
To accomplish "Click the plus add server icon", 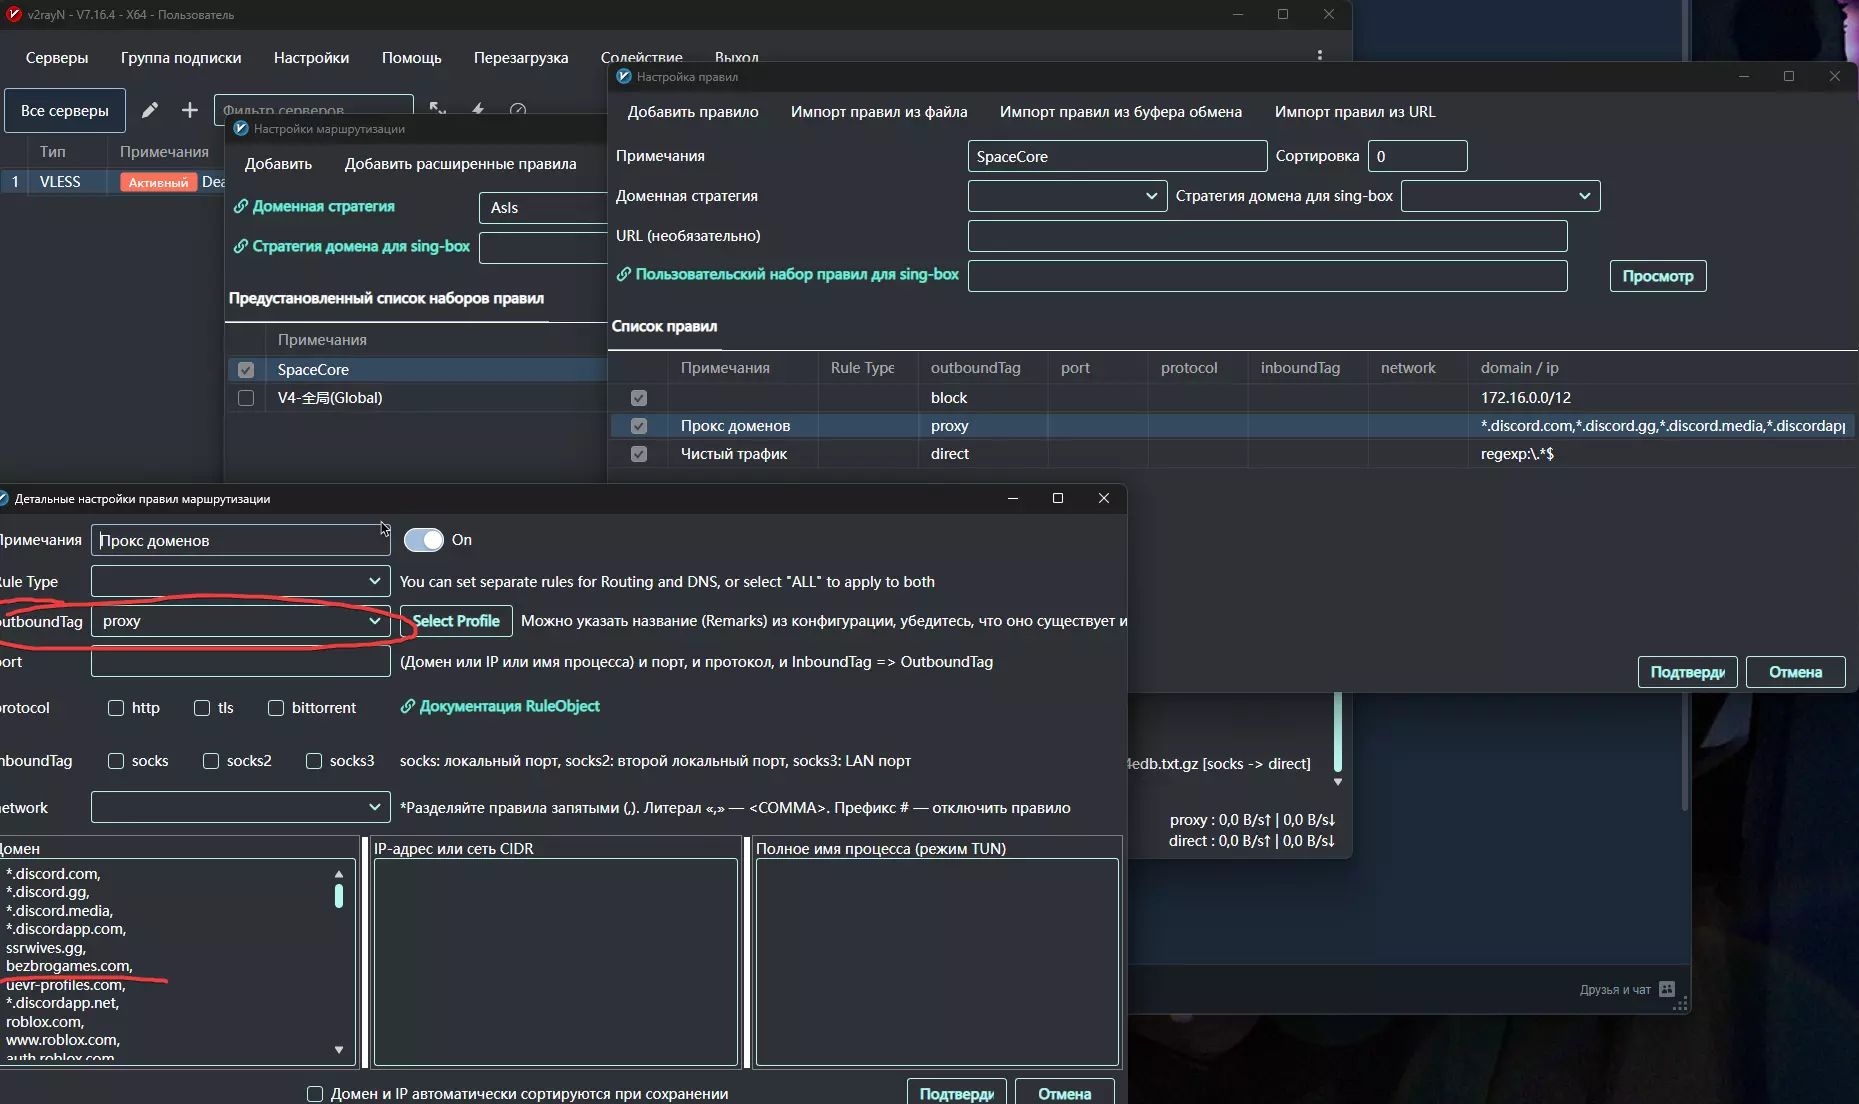I will tap(189, 110).
